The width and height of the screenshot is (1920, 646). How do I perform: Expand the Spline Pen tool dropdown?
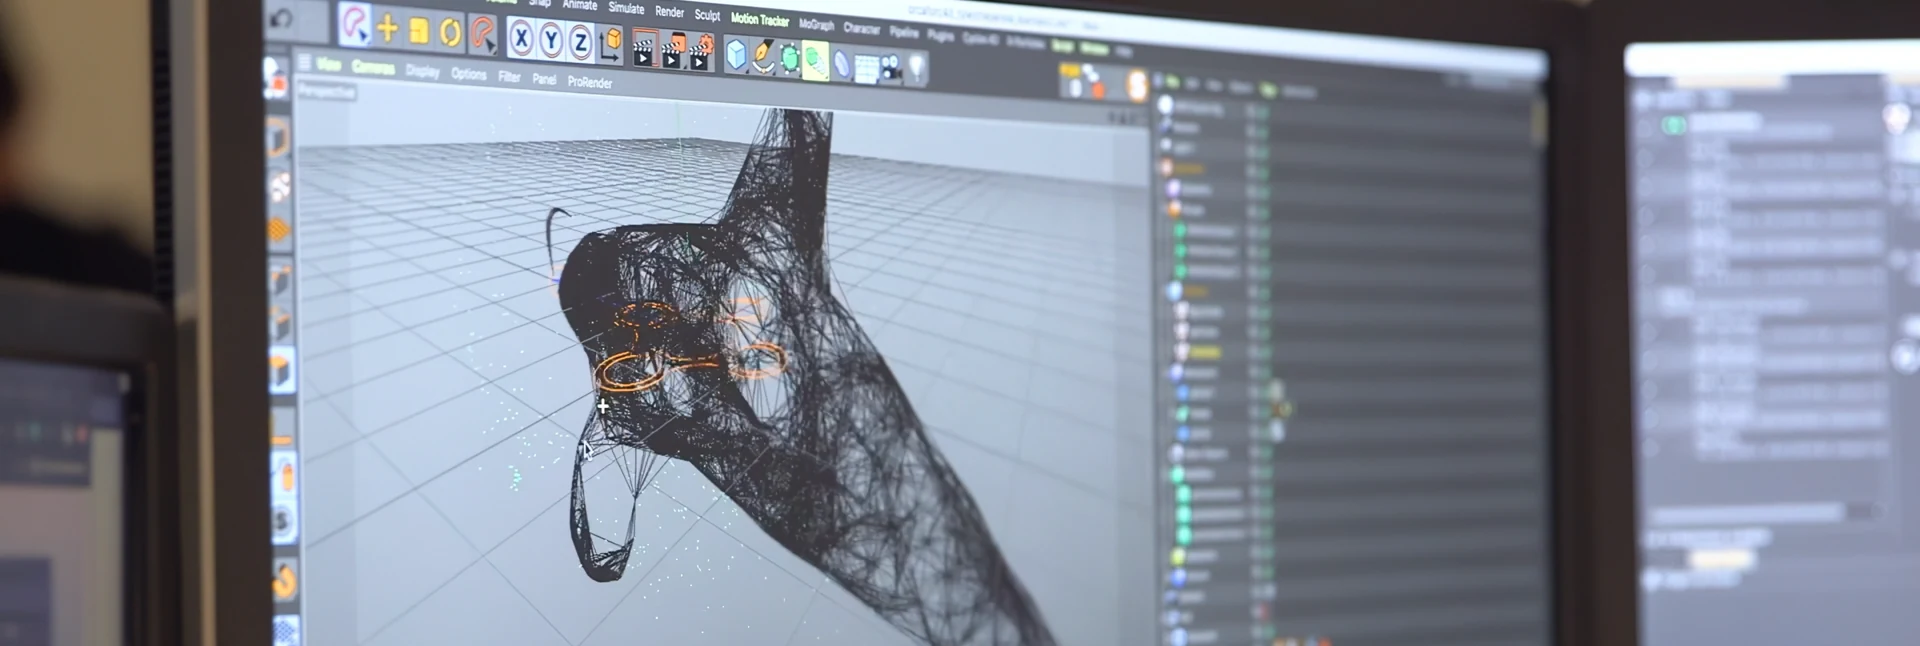point(764,56)
